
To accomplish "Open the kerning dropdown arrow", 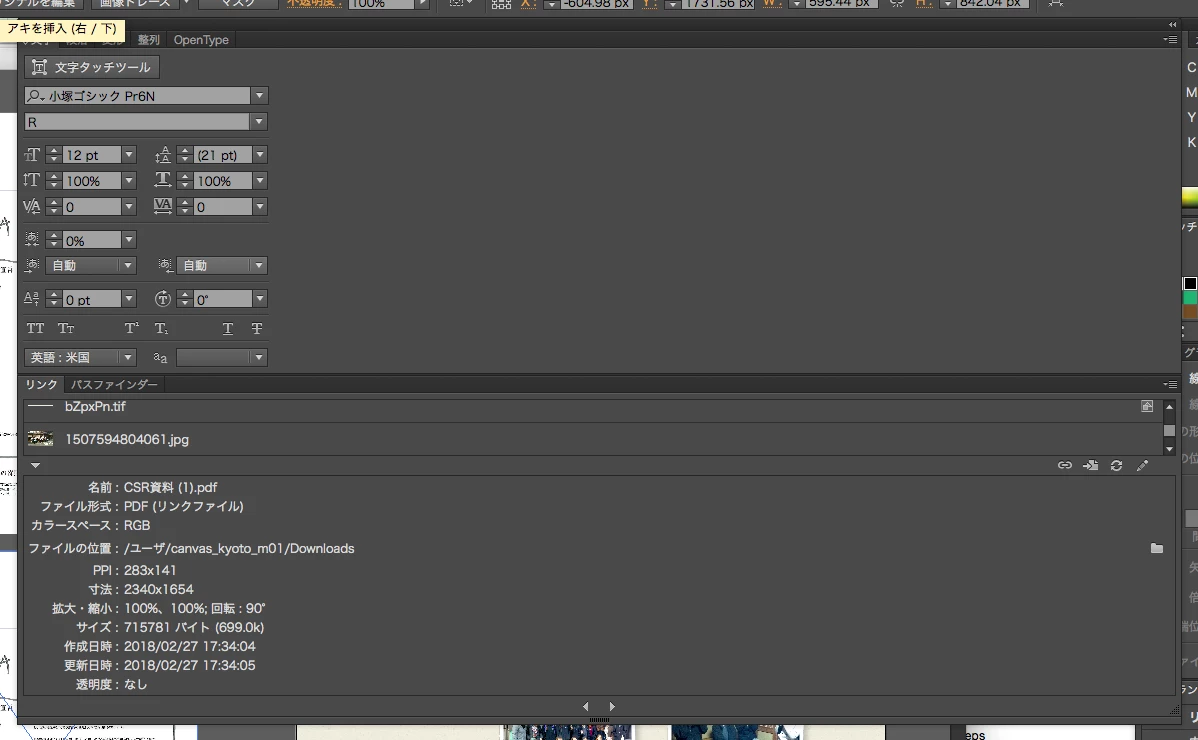I will (129, 207).
